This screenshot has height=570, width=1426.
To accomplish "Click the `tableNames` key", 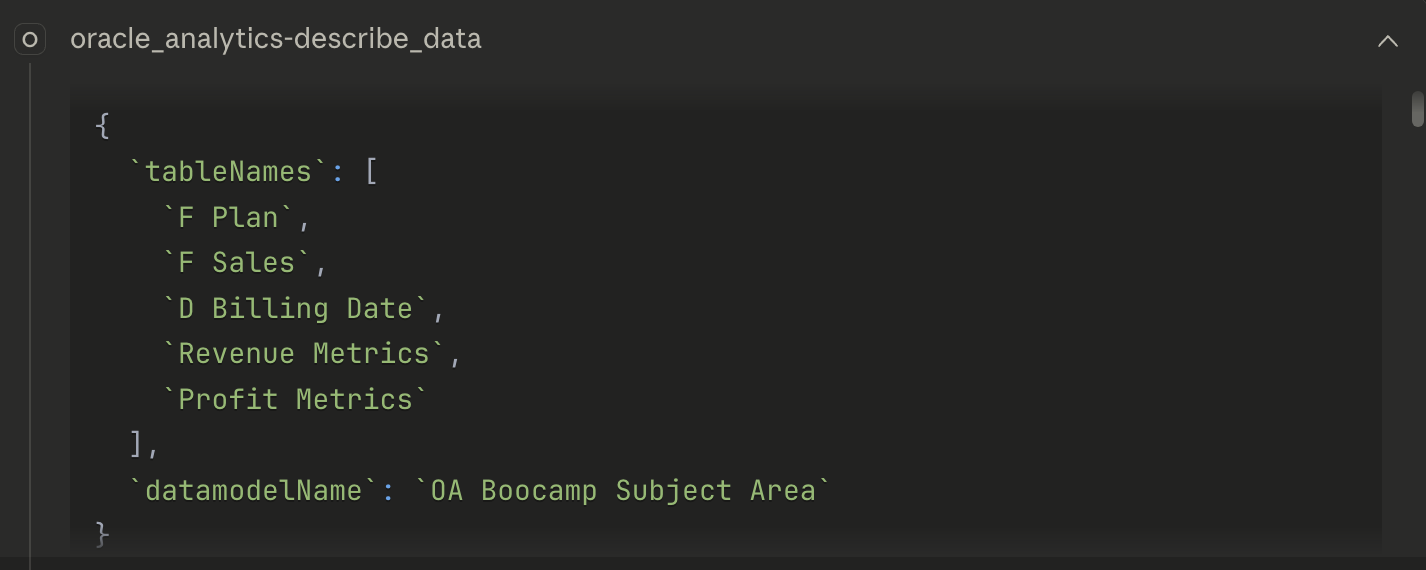I will point(229,172).
